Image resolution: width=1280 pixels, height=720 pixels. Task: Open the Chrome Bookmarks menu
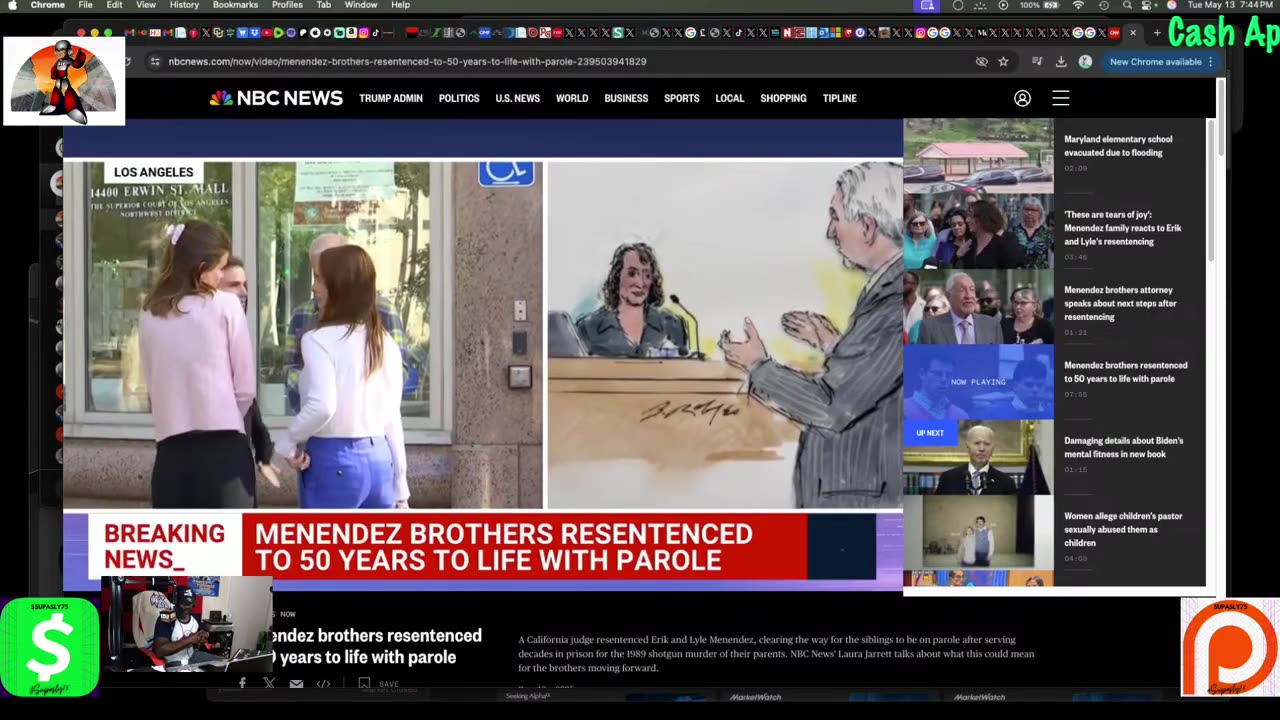tap(235, 5)
